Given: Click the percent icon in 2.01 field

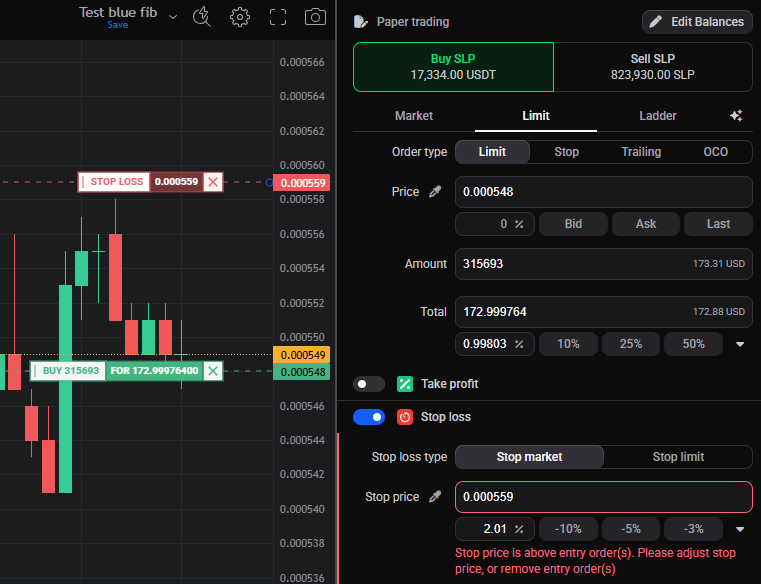Looking at the screenshot, I should (x=519, y=529).
